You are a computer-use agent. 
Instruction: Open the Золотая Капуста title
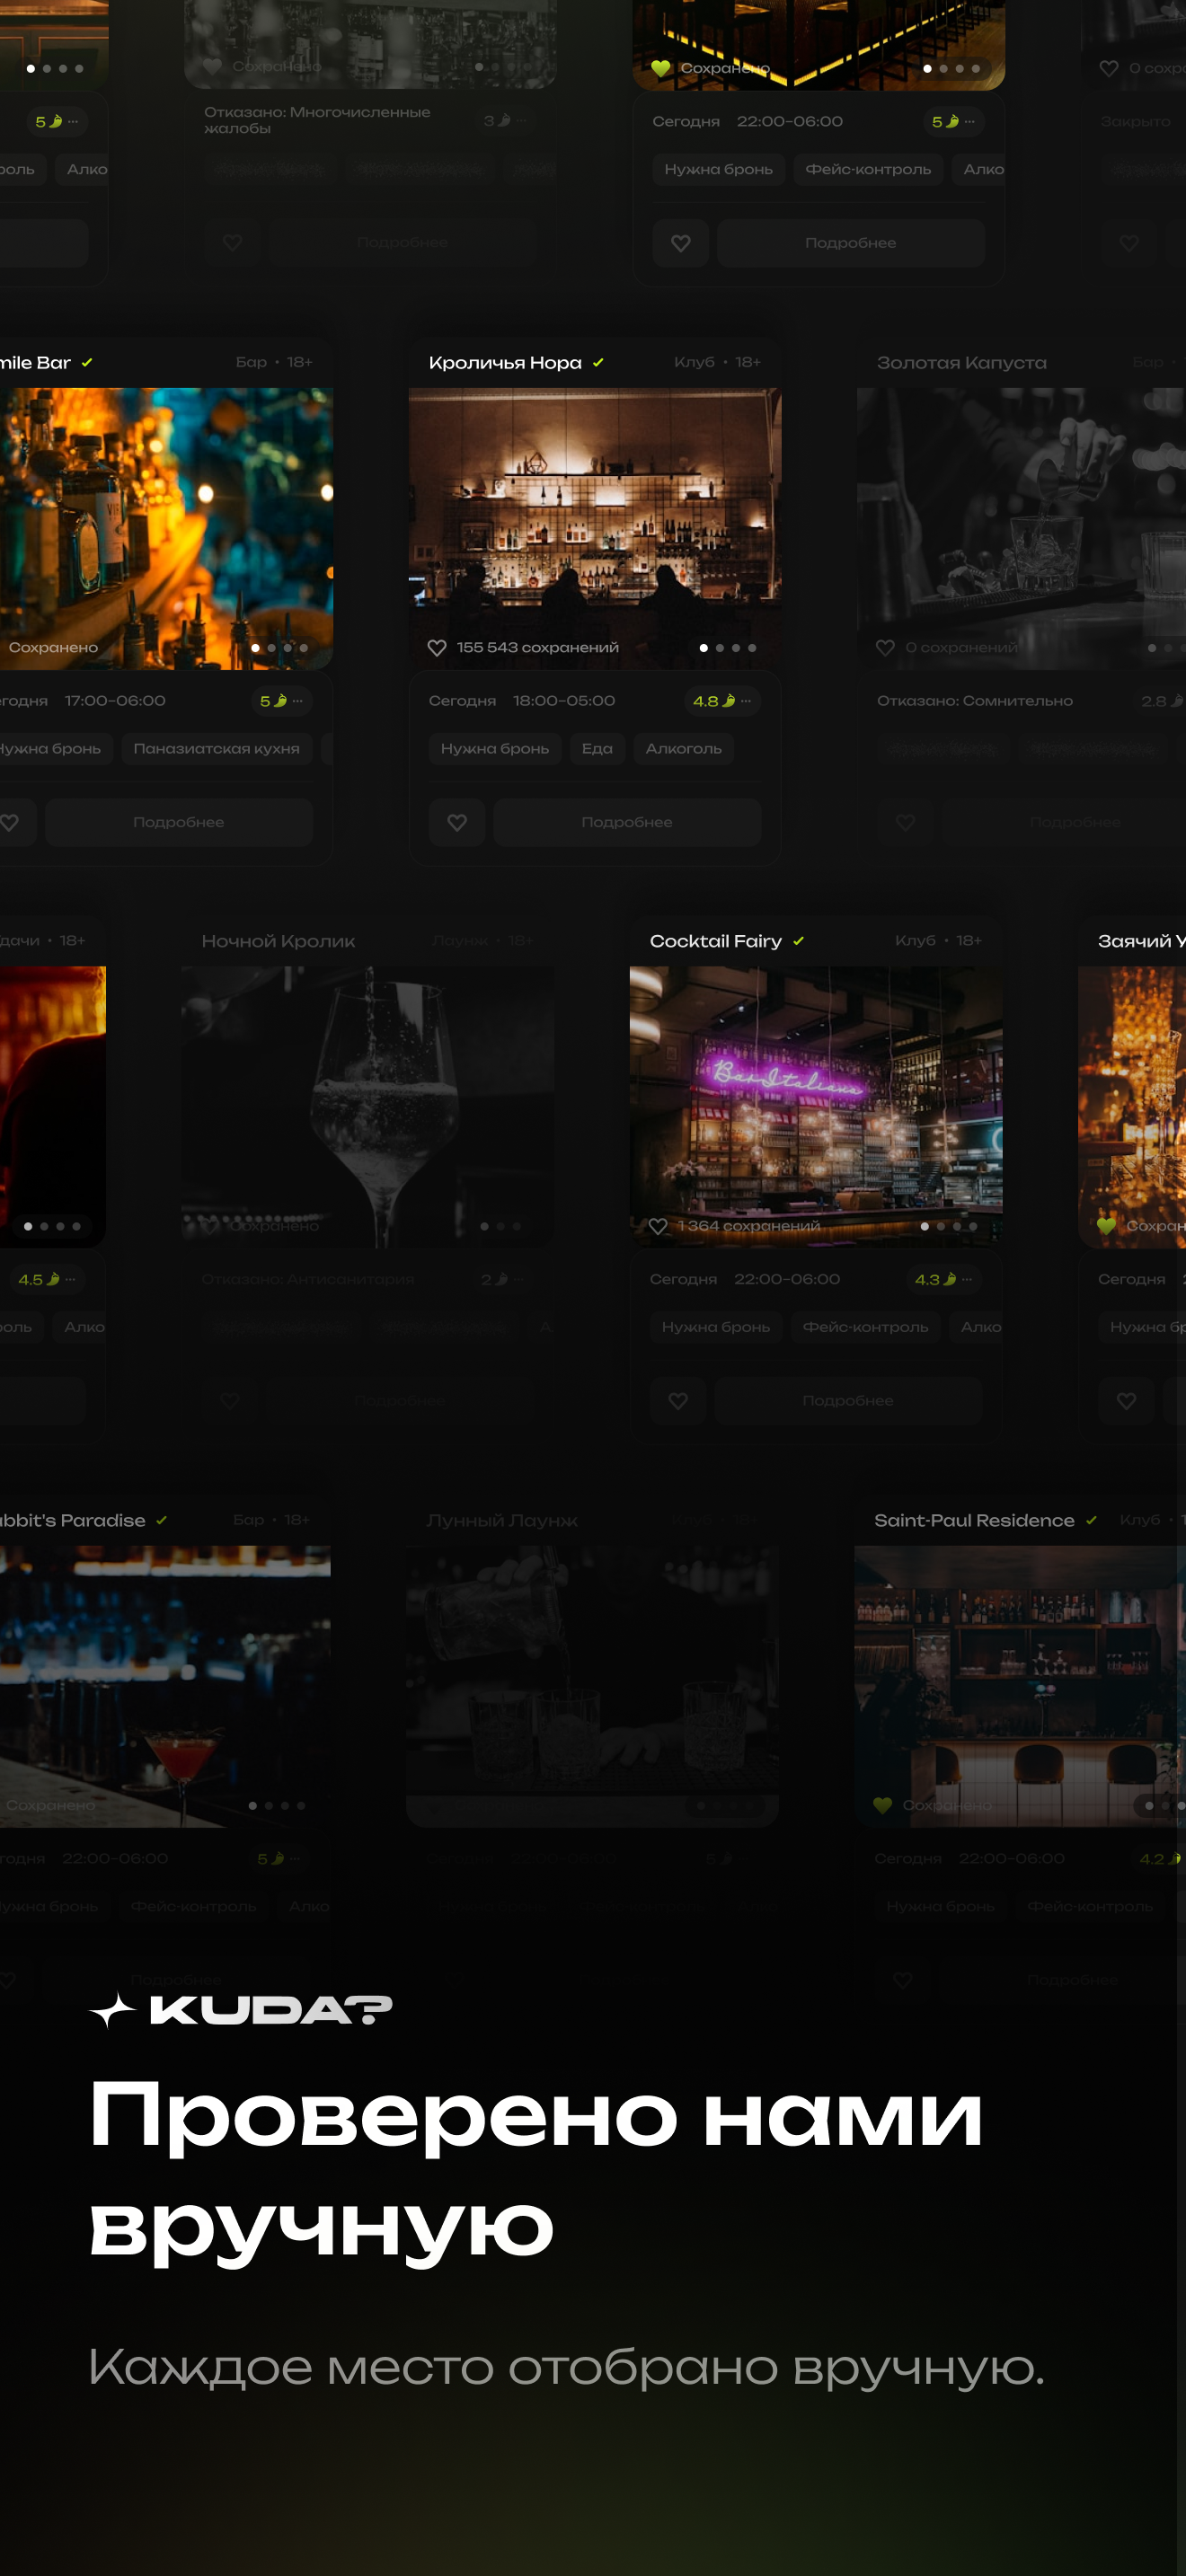pos(962,363)
